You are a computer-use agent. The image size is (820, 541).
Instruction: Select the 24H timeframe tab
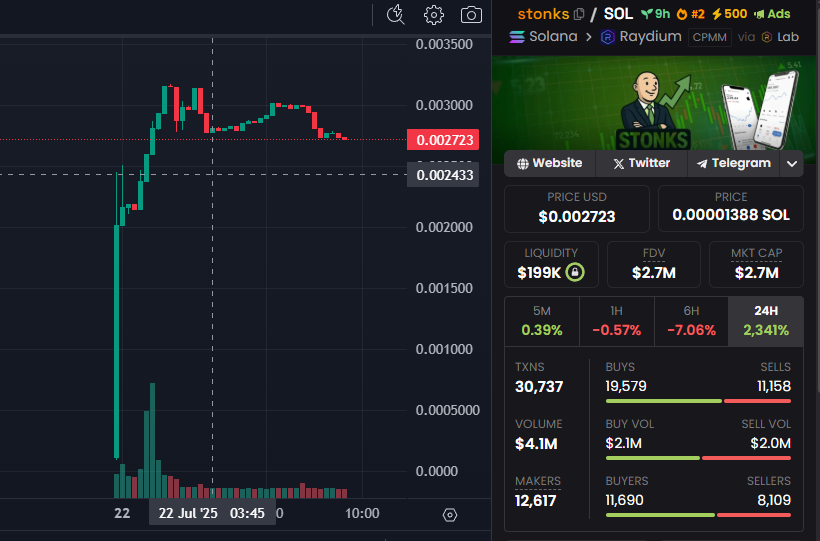766,321
